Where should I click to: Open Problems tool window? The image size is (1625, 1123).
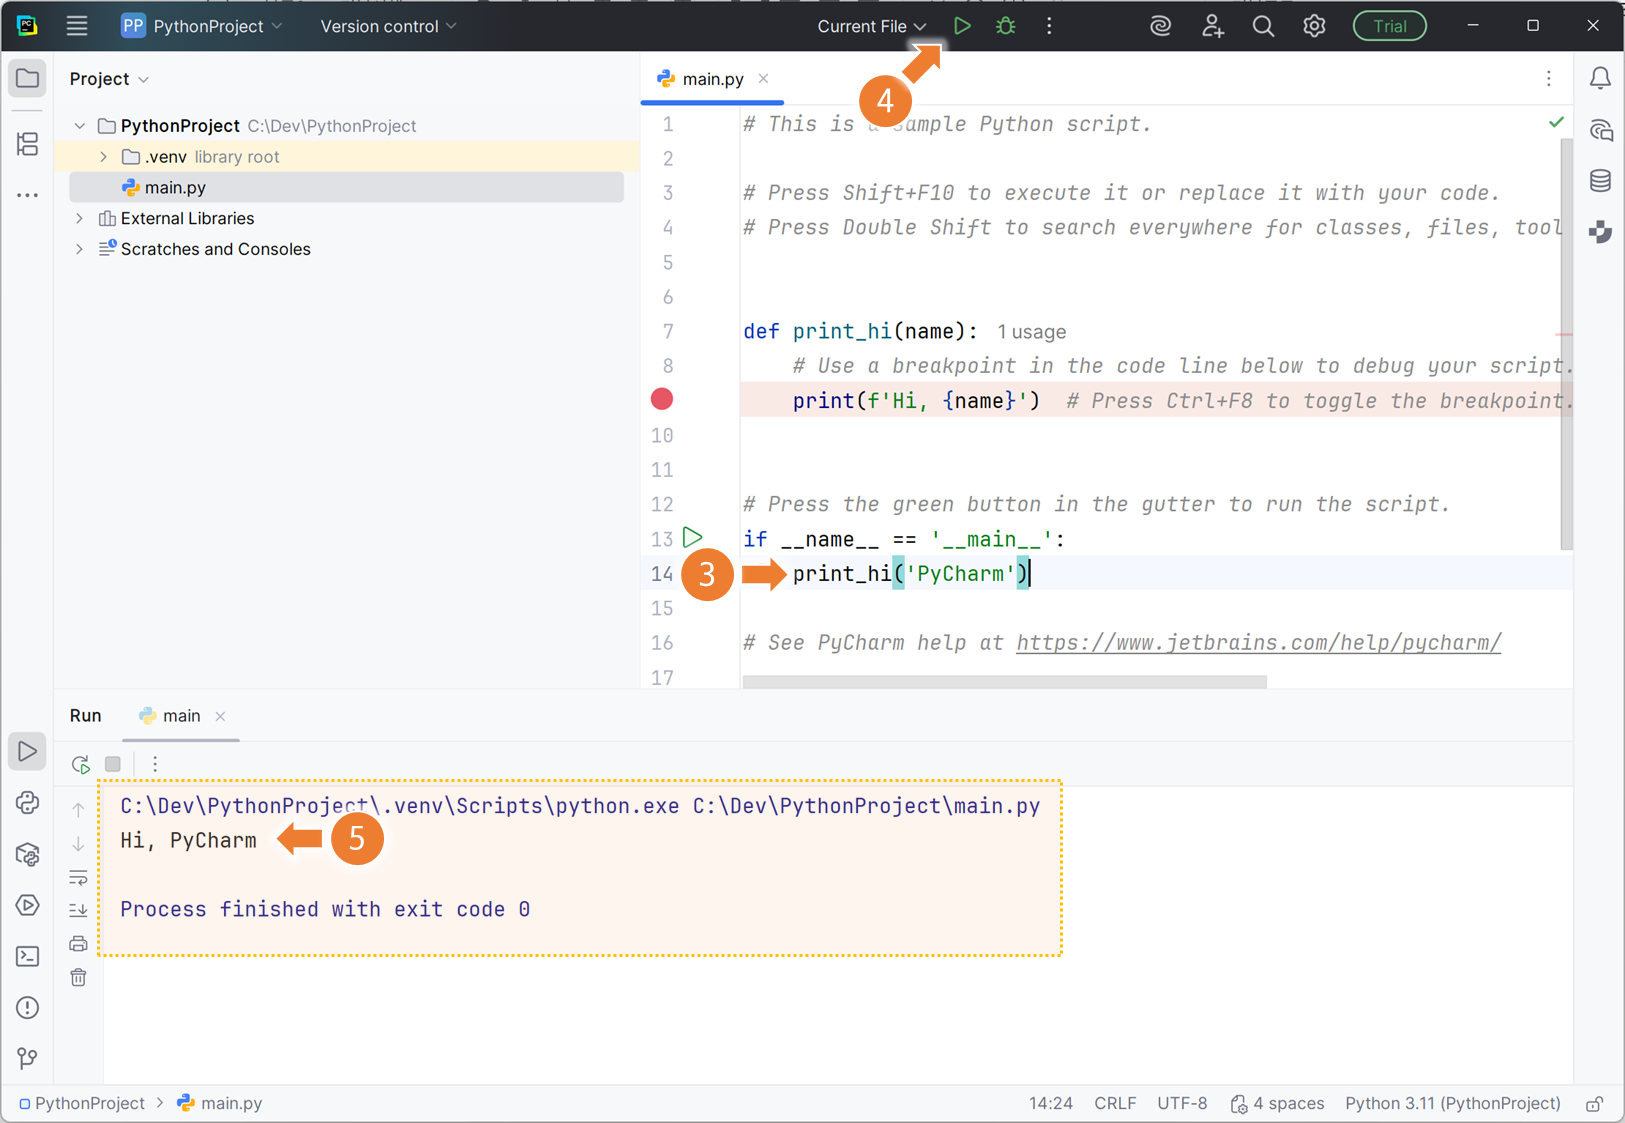[x=28, y=1007]
